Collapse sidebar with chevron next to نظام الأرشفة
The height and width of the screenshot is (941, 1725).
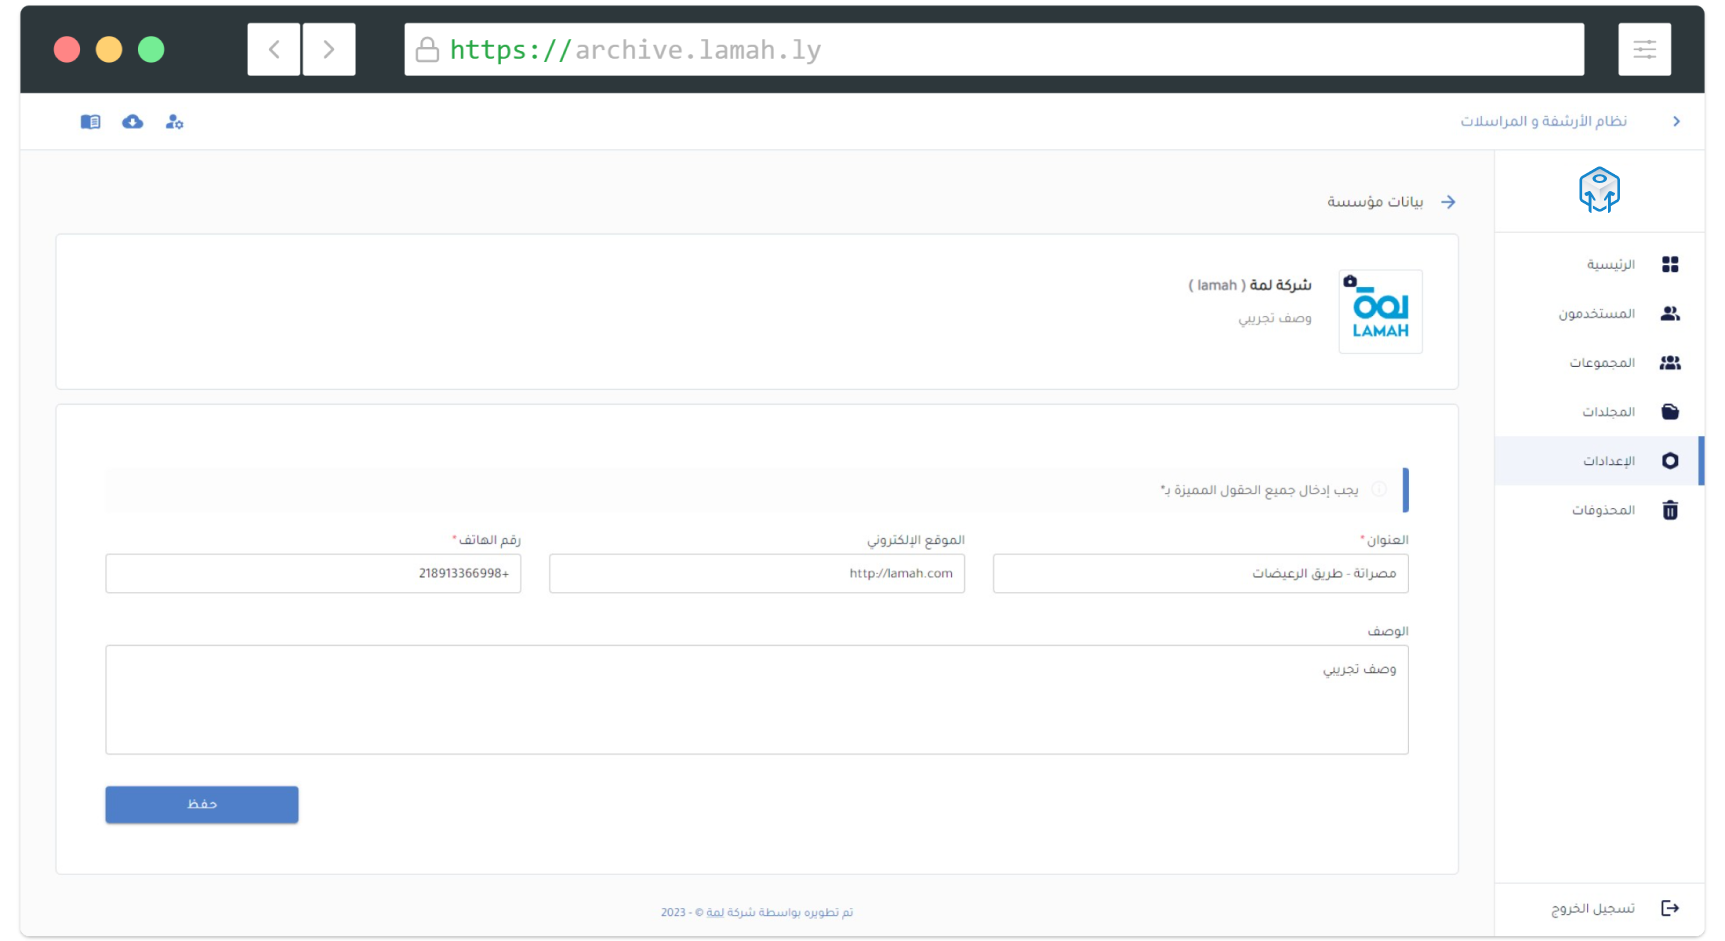click(1676, 121)
